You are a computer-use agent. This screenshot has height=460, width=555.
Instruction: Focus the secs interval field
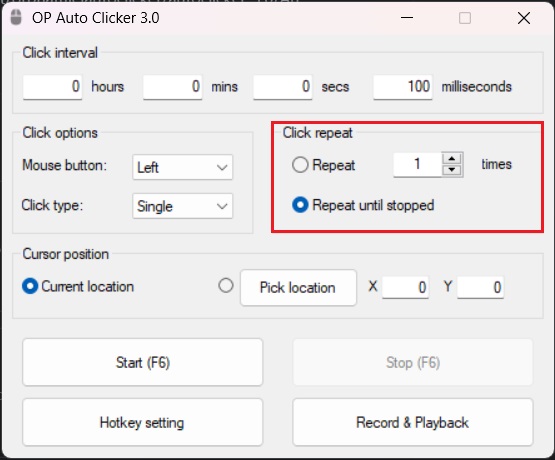coord(282,87)
